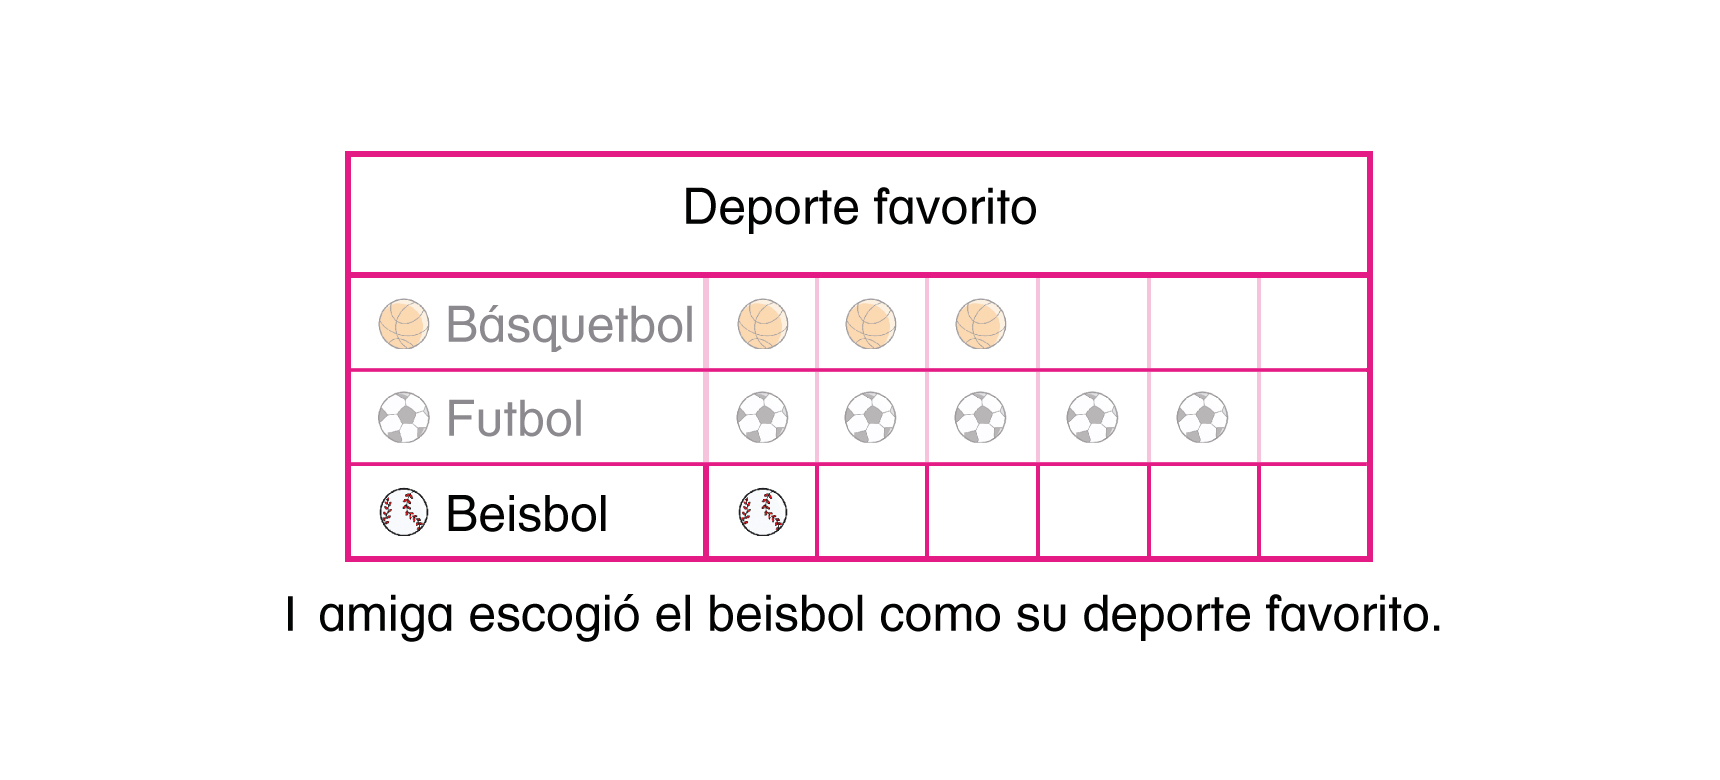Viewport: 1720px width, 780px height.
Task: Click the soccer ball icon beside the Futbol label
Action: pyautogui.click(x=404, y=418)
